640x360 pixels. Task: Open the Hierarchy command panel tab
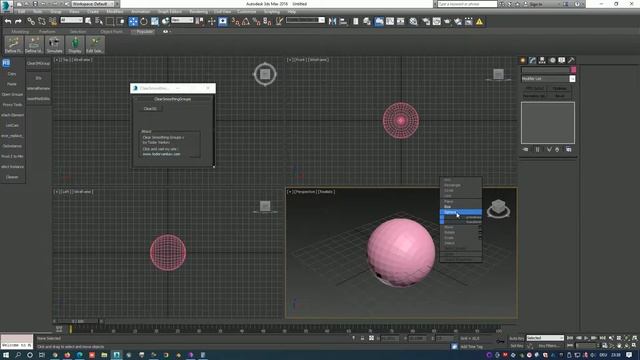[x=542, y=60]
